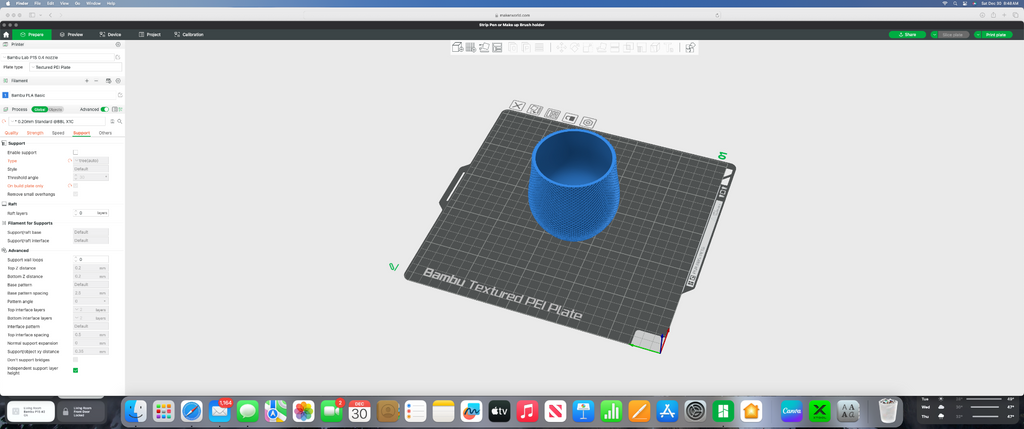Screen dimensions: 1024x429
Task: Go to the Home screen icon
Action: [6, 34]
